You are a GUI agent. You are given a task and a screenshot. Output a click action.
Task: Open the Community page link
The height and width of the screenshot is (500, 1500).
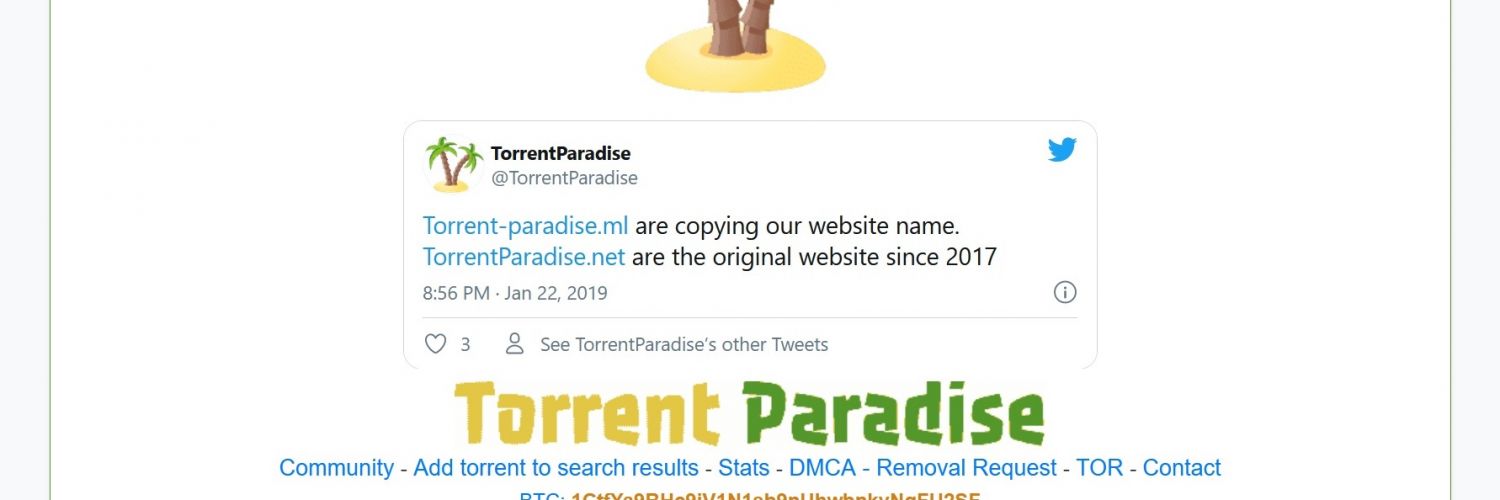point(336,468)
